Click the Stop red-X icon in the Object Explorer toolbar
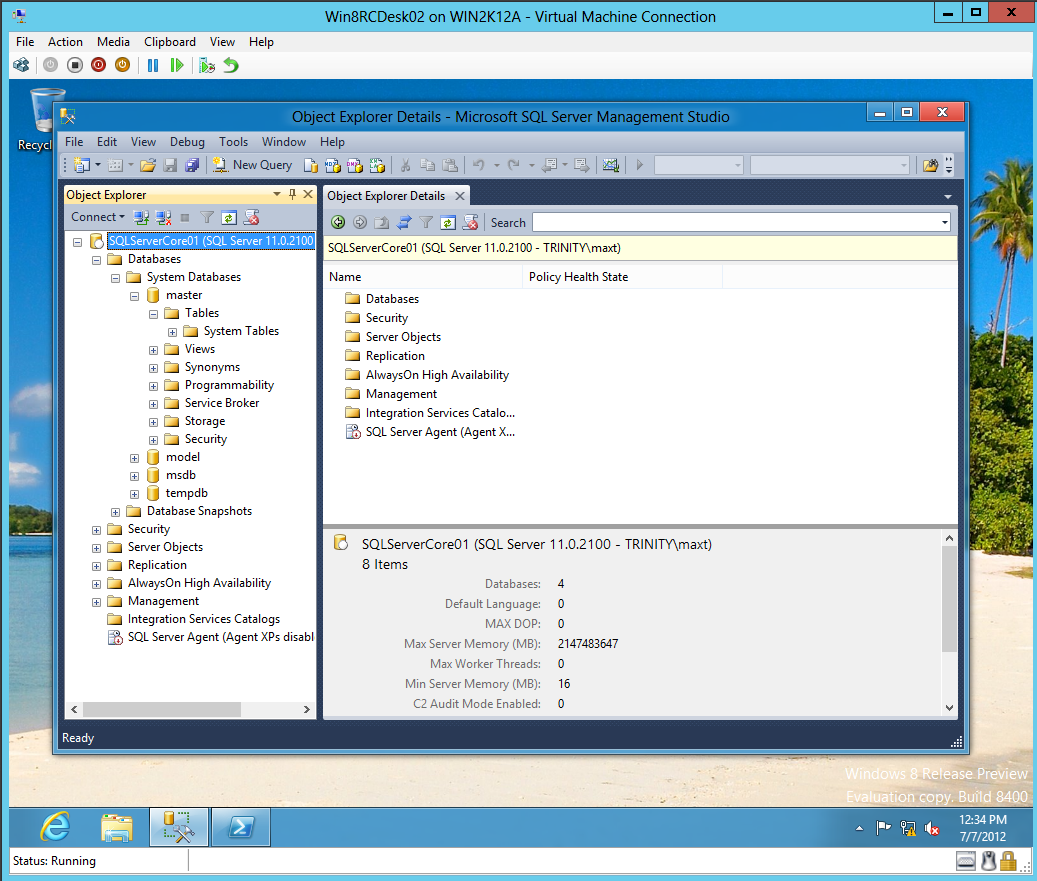The width and height of the screenshot is (1037, 881). pyautogui.click(x=251, y=217)
